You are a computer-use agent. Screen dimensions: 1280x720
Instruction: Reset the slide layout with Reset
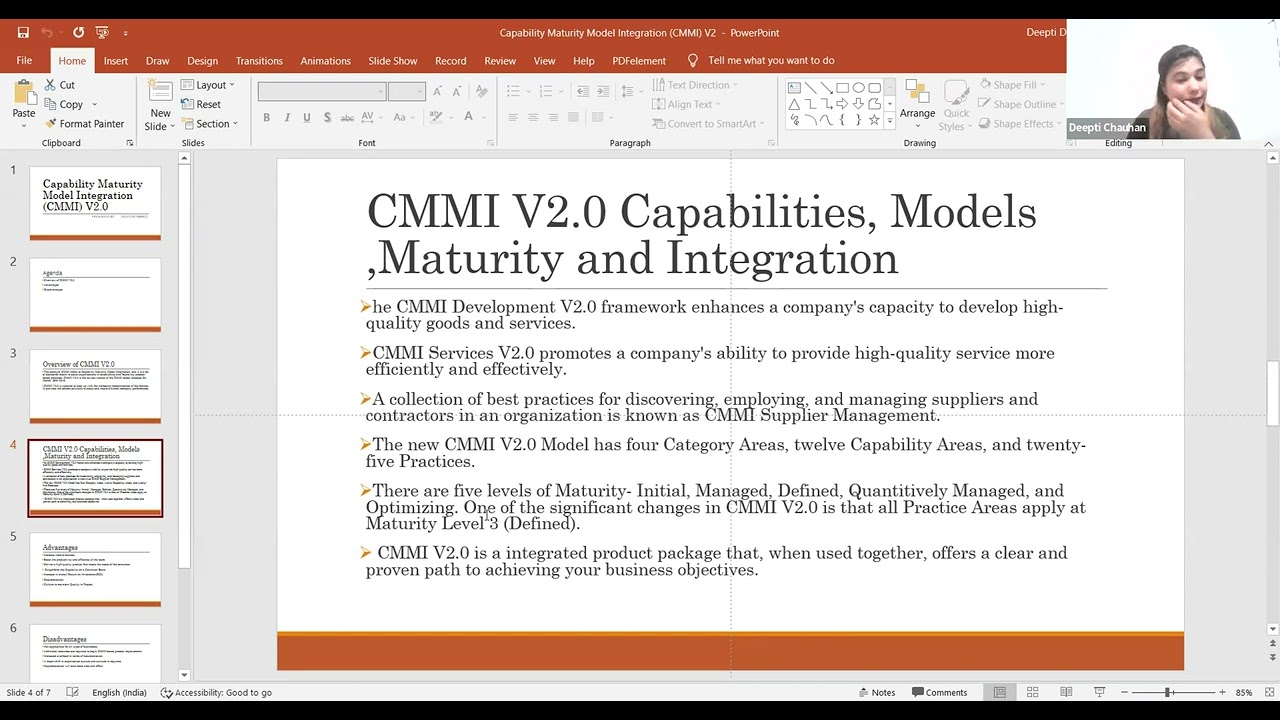(x=201, y=104)
